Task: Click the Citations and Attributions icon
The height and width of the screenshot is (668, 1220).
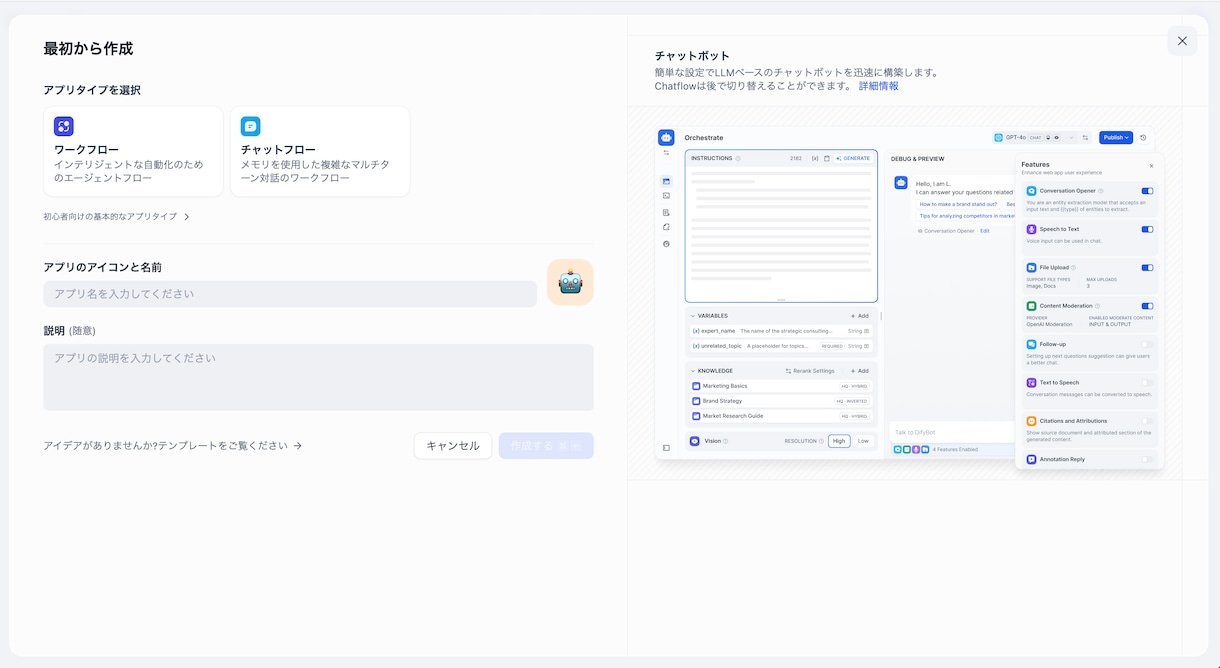Action: click(x=1031, y=421)
